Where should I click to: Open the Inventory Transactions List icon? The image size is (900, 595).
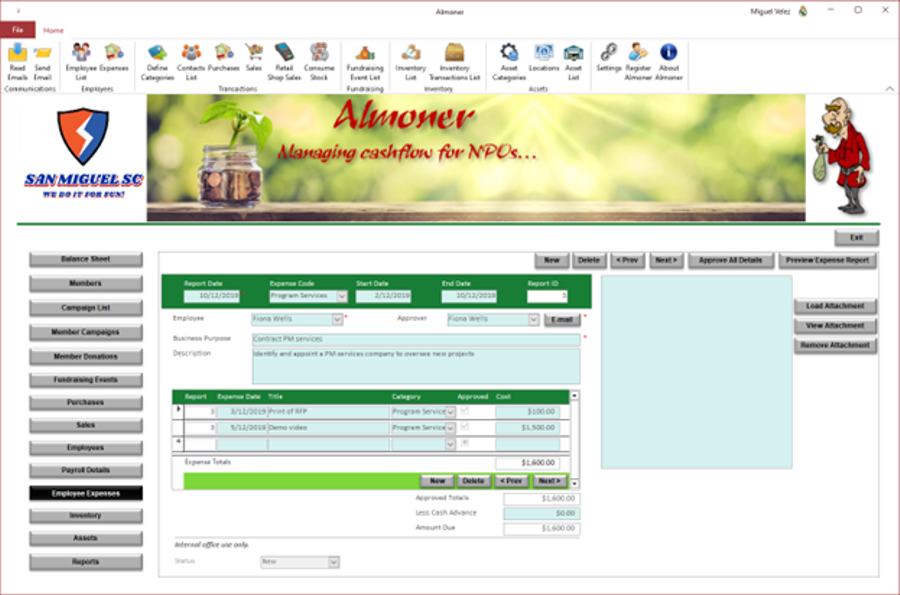click(454, 62)
